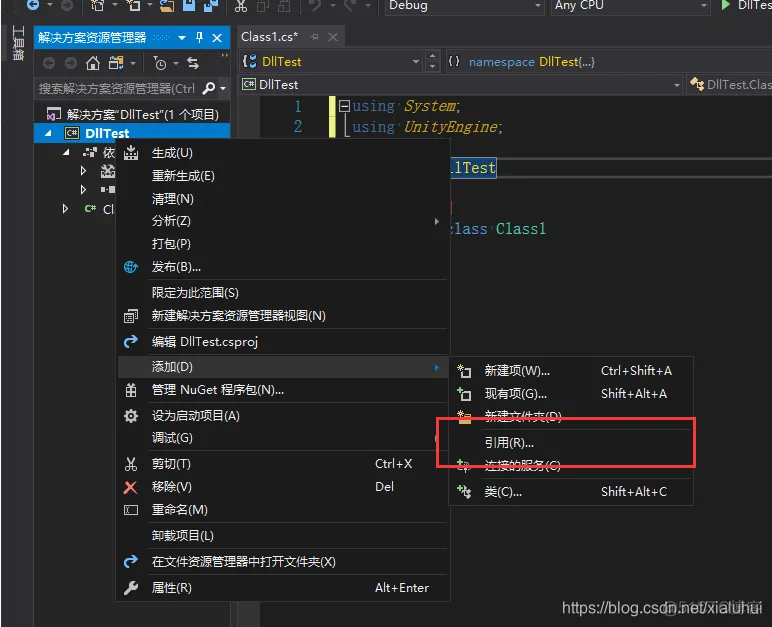Toggle the pending changes filter clock icon
772x627 pixels.
pos(160,63)
